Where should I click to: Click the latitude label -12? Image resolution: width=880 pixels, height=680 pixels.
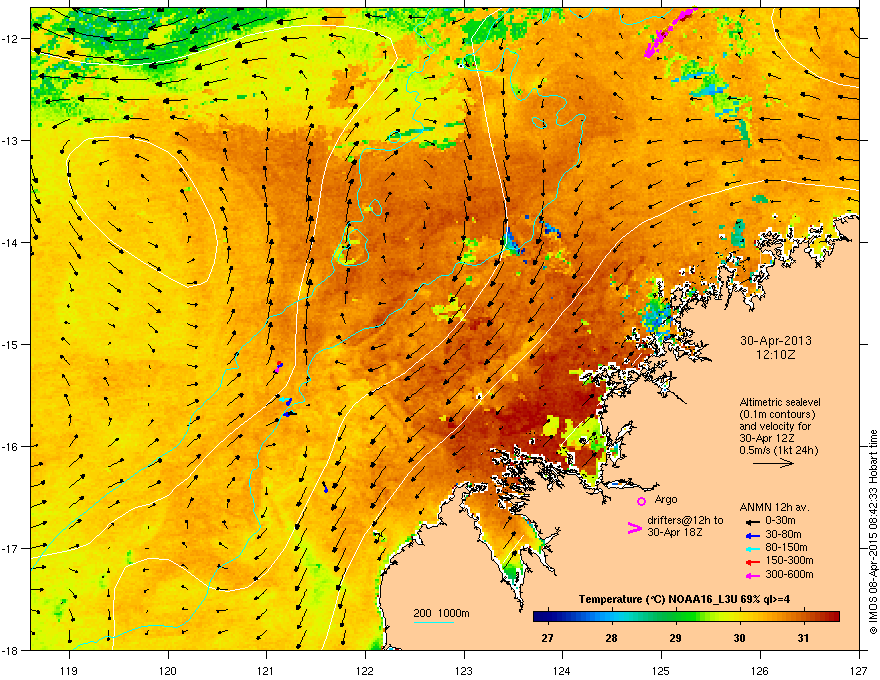coord(10,39)
